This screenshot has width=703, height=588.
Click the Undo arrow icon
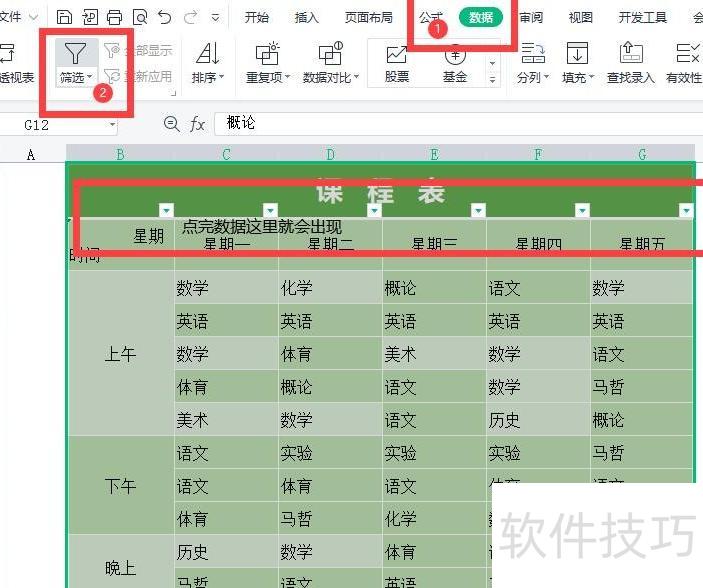click(165, 17)
